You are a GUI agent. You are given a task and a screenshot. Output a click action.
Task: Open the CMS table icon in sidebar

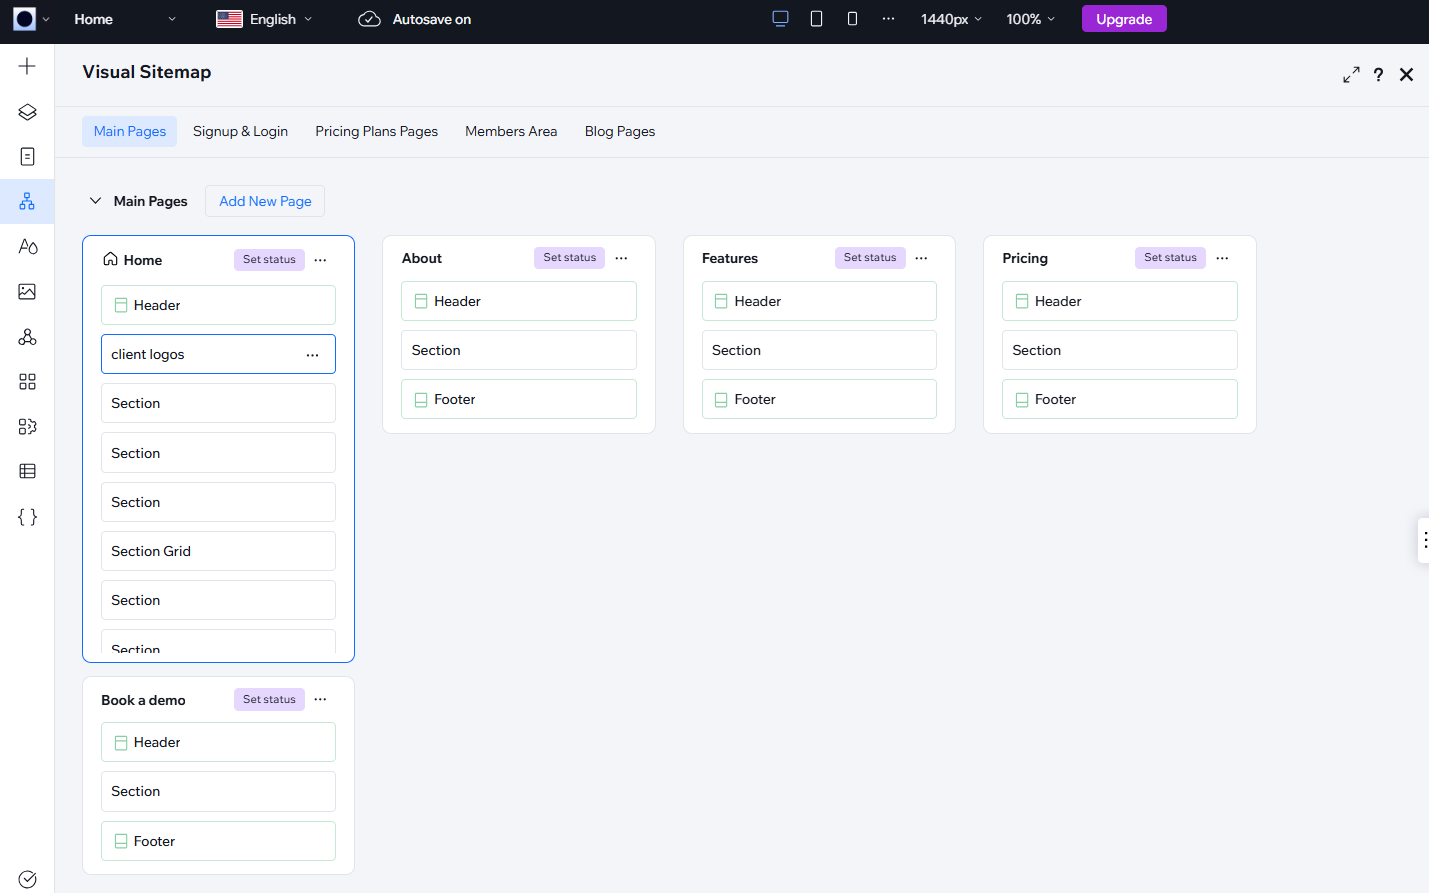27,471
